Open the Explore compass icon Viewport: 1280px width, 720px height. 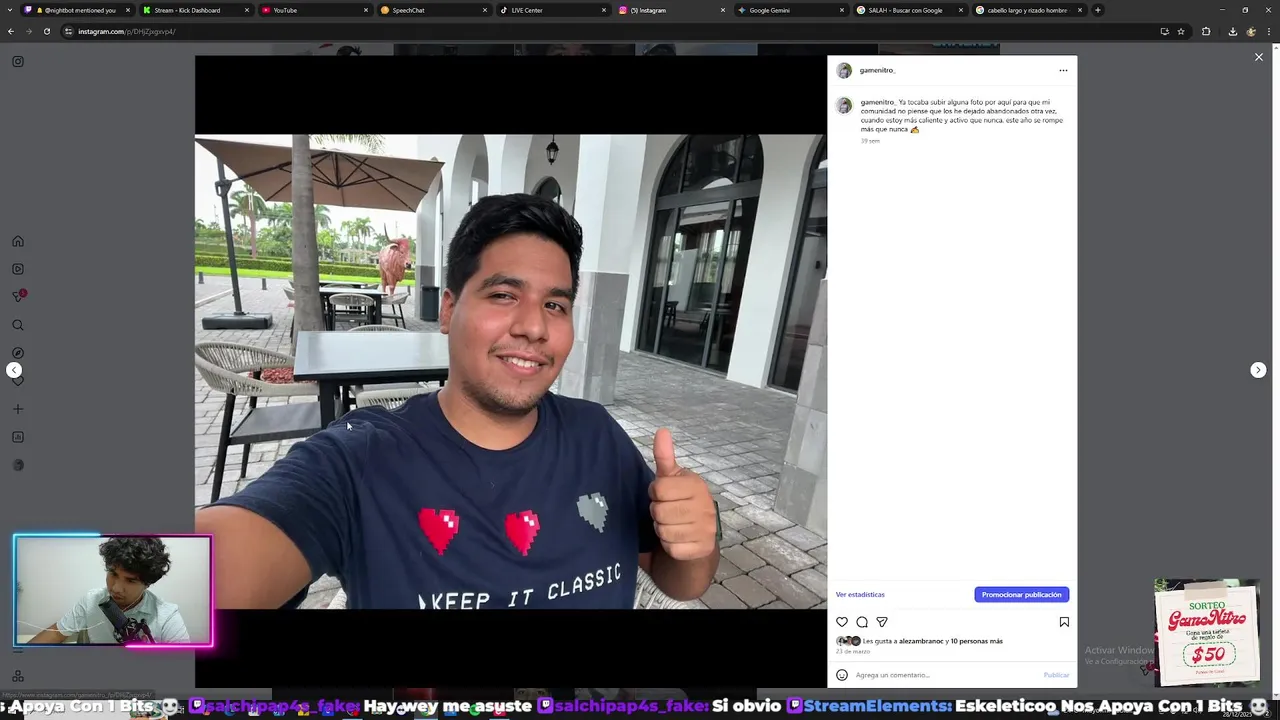coord(18,353)
